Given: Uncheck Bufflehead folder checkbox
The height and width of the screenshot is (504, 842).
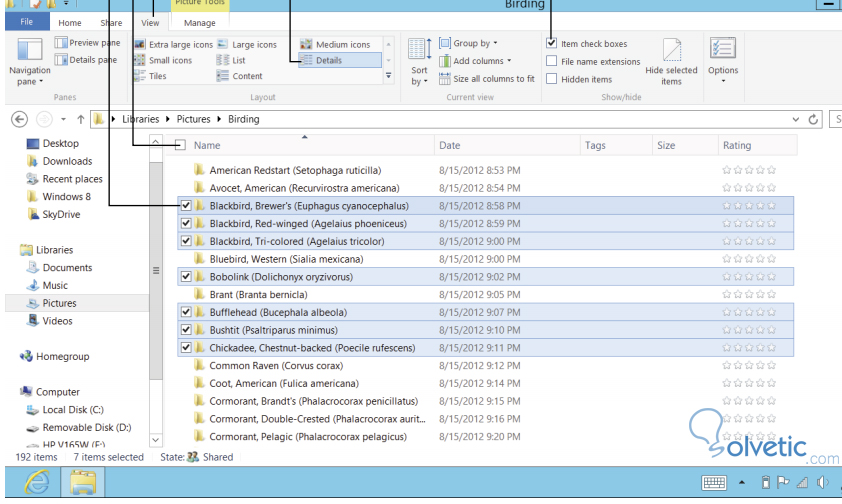Looking at the screenshot, I should [186, 312].
